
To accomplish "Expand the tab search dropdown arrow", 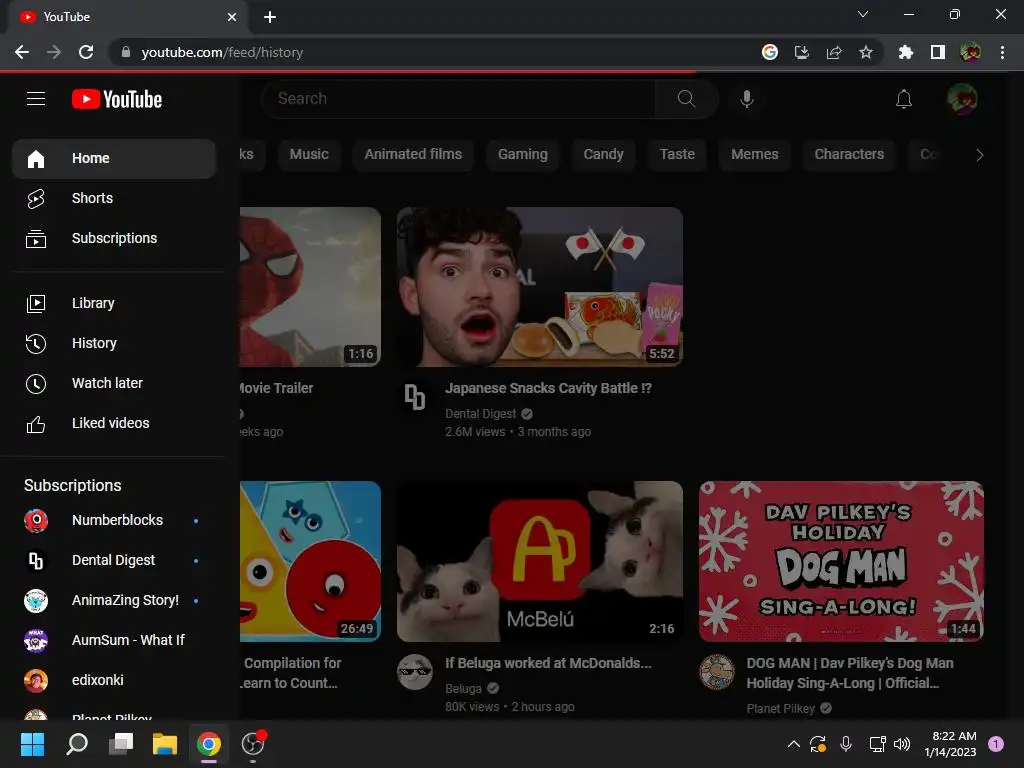I will point(863,14).
